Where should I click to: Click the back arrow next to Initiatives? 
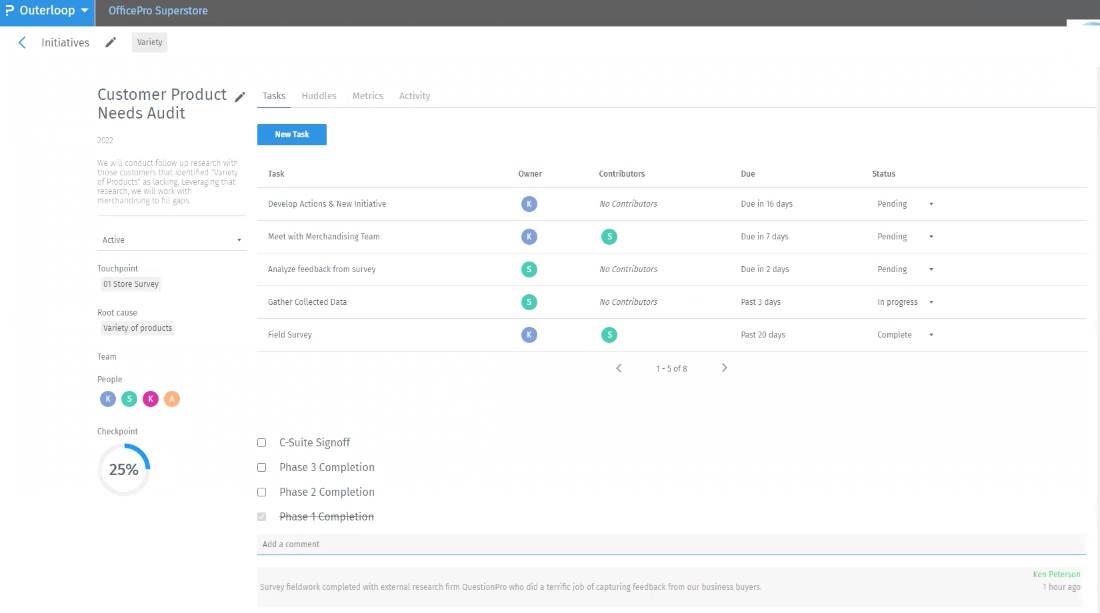(x=22, y=43)
